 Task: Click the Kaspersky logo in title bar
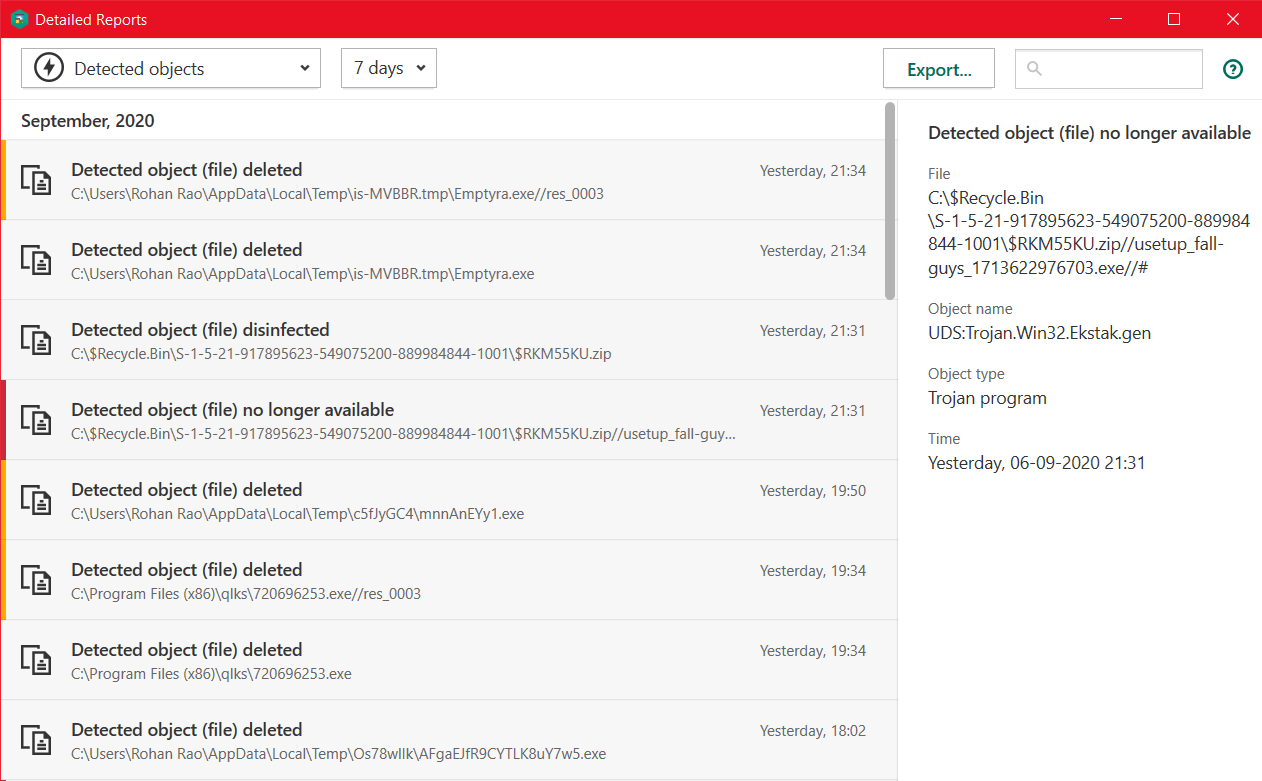[19, 19]
